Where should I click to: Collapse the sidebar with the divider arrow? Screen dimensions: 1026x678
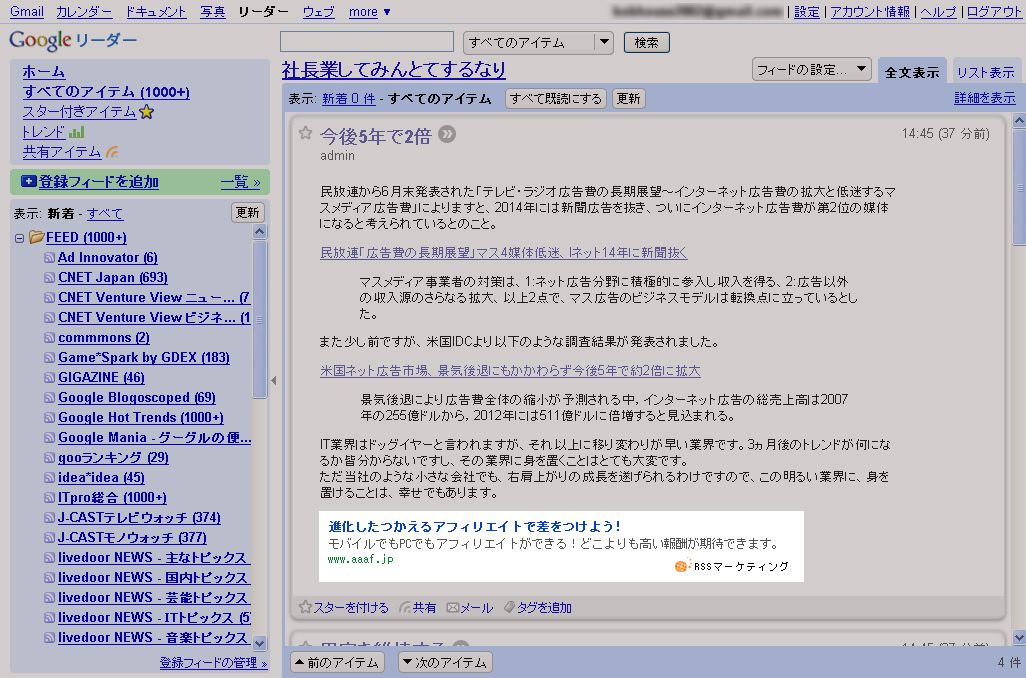pyautogui.click(x=274, y=380)
